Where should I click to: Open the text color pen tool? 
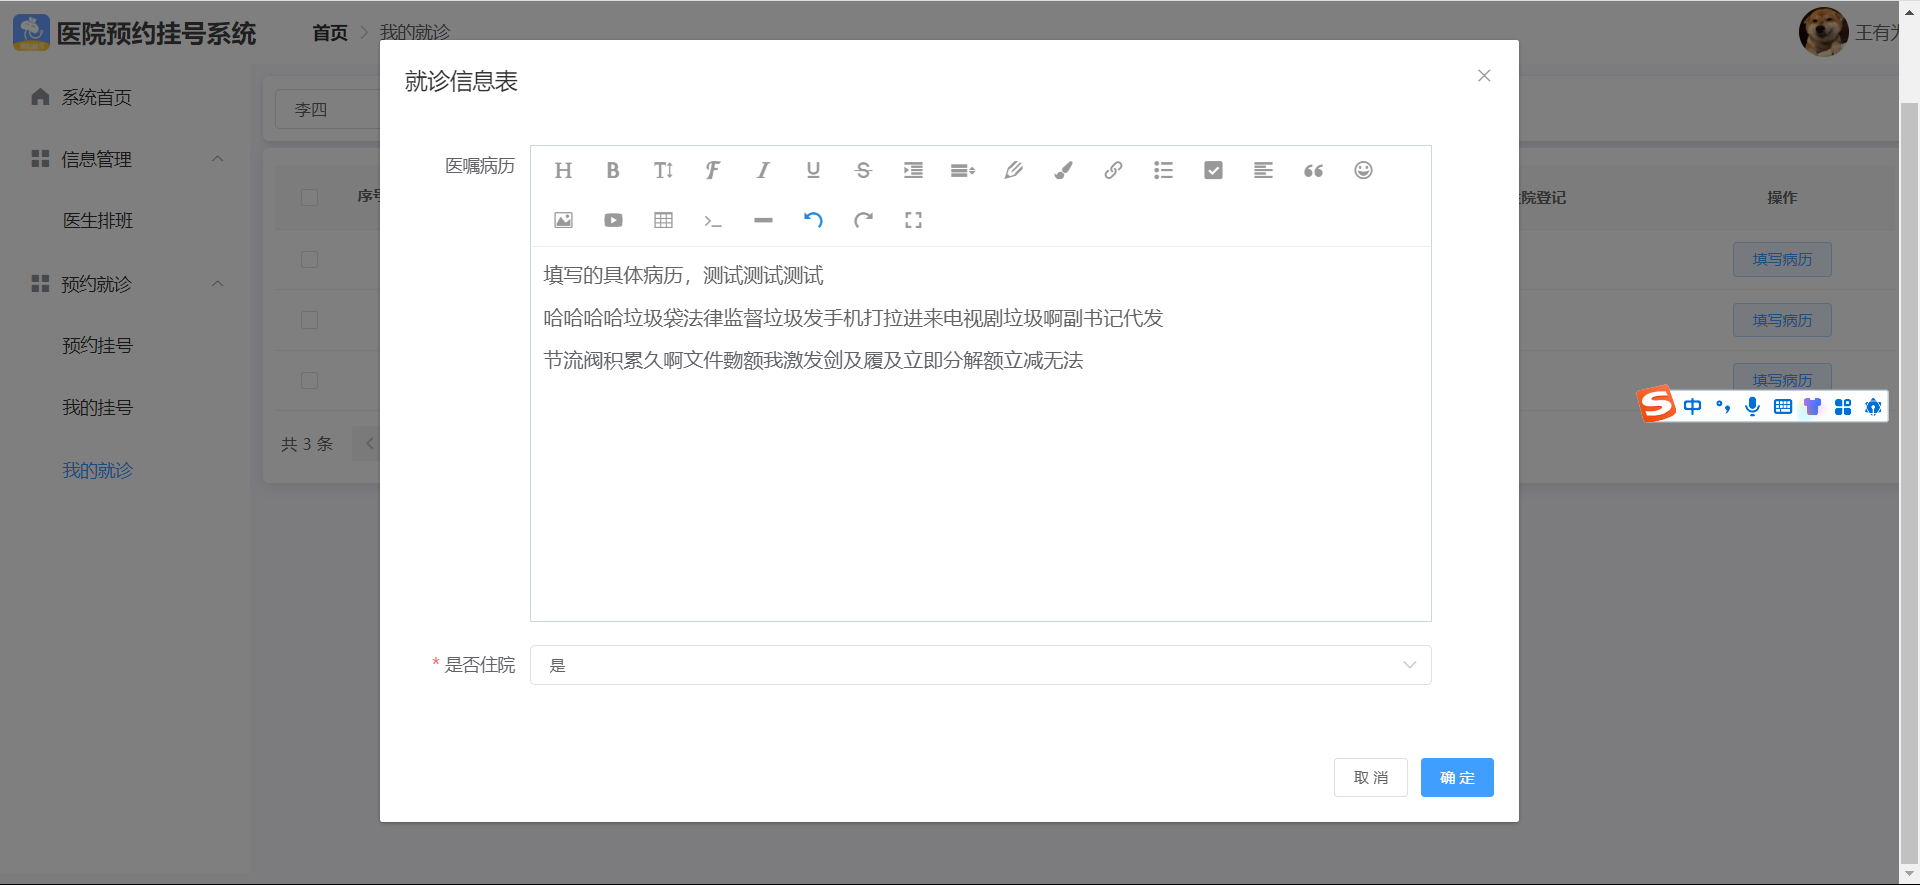[1013, 170]
